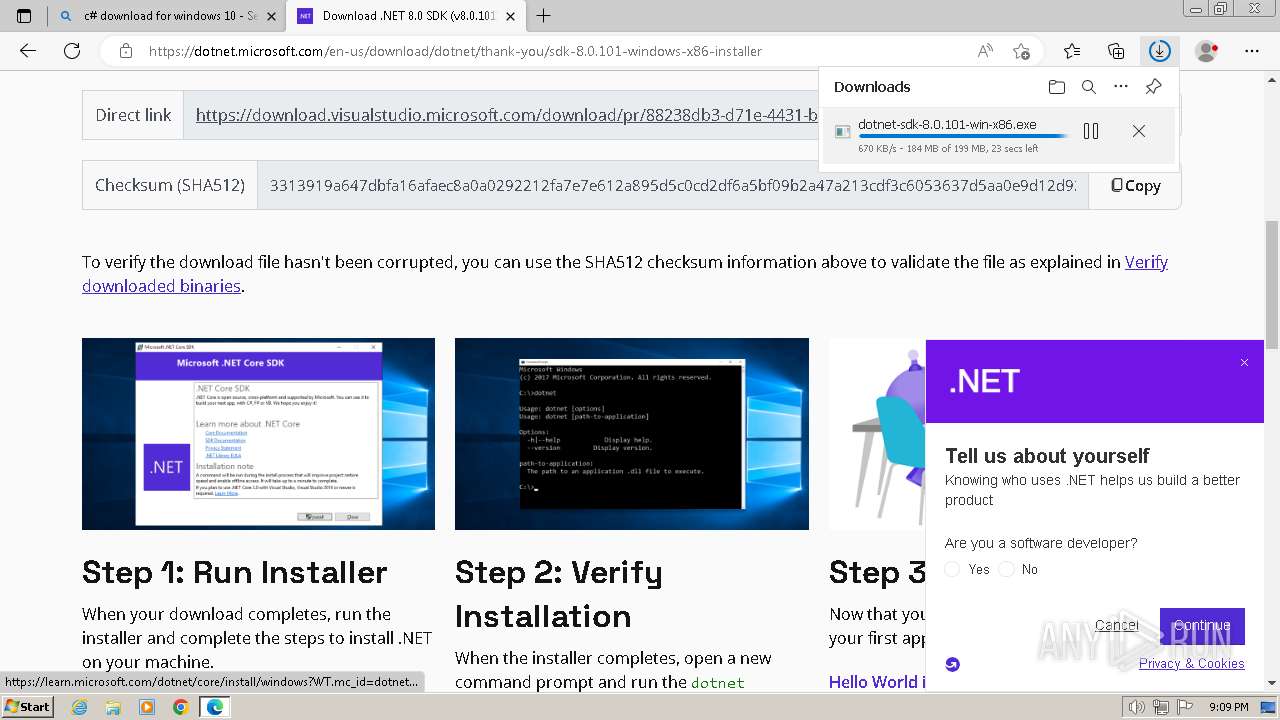Open the Windows Start menu
This screenshot has width=1280, height=720.
(28, 706)
